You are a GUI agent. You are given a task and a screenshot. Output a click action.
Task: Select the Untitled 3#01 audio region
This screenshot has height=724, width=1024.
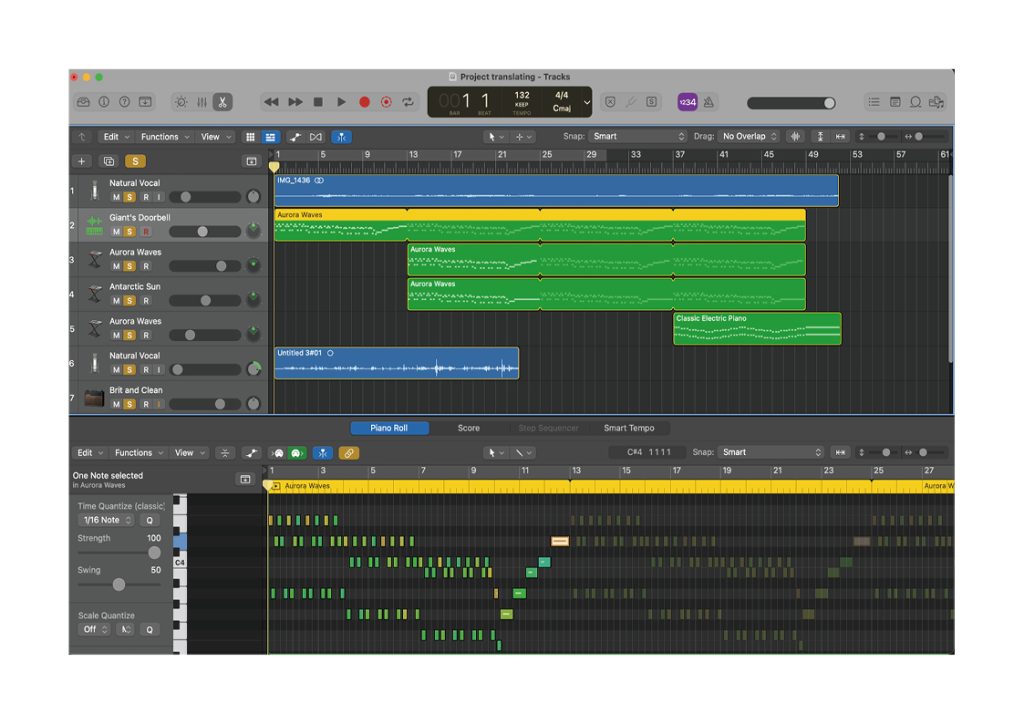pyautogui.click(x=396, y=363)
